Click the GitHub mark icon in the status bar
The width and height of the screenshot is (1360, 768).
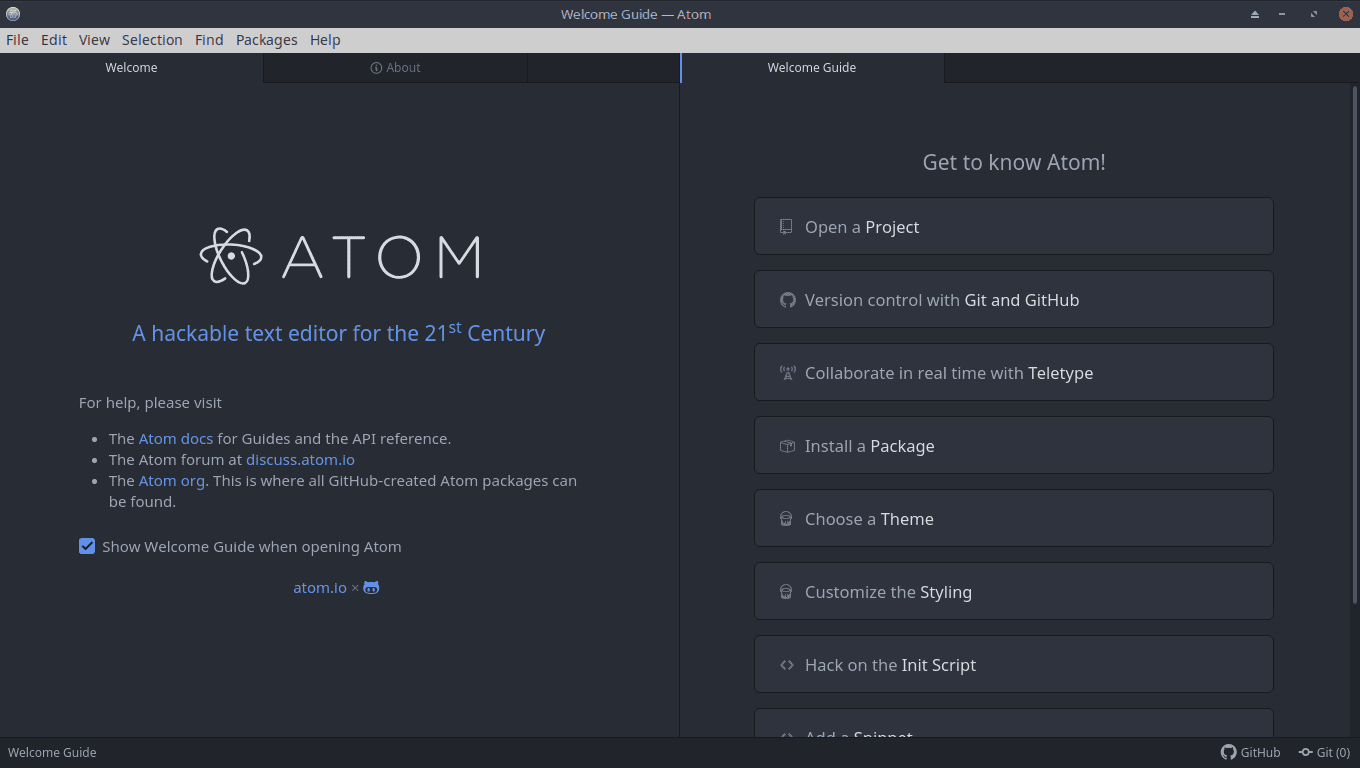coord(1228,752)
